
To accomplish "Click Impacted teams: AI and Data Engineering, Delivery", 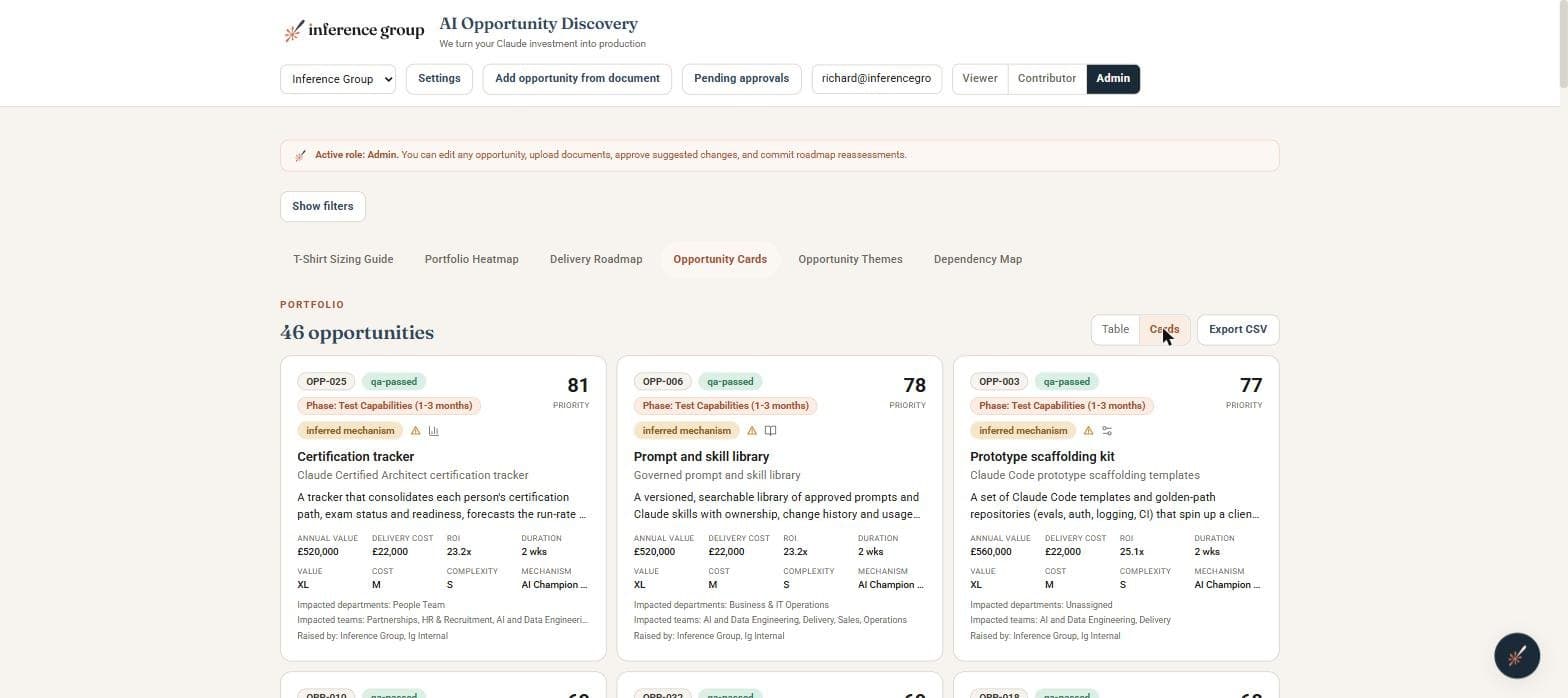I will coord(1070,620).
